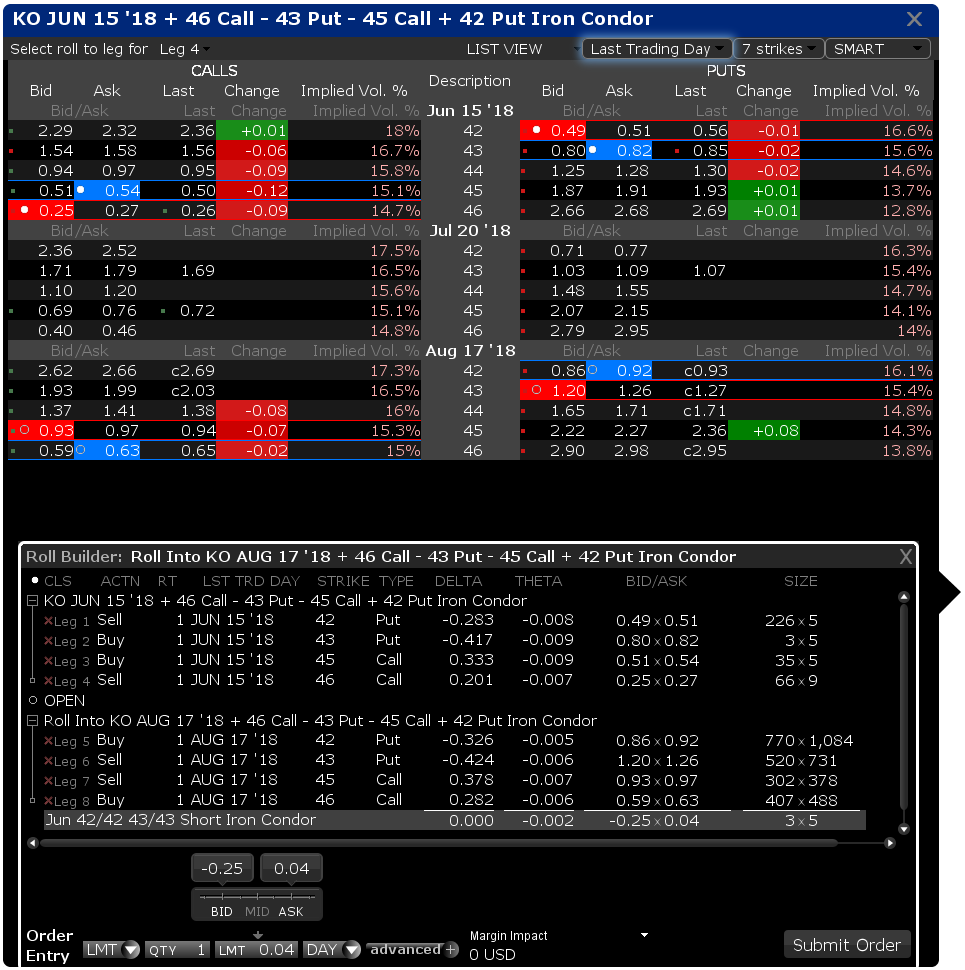The image size is (965, 970).
Task: Click the advanced plus icon
Action: [451, 949]
